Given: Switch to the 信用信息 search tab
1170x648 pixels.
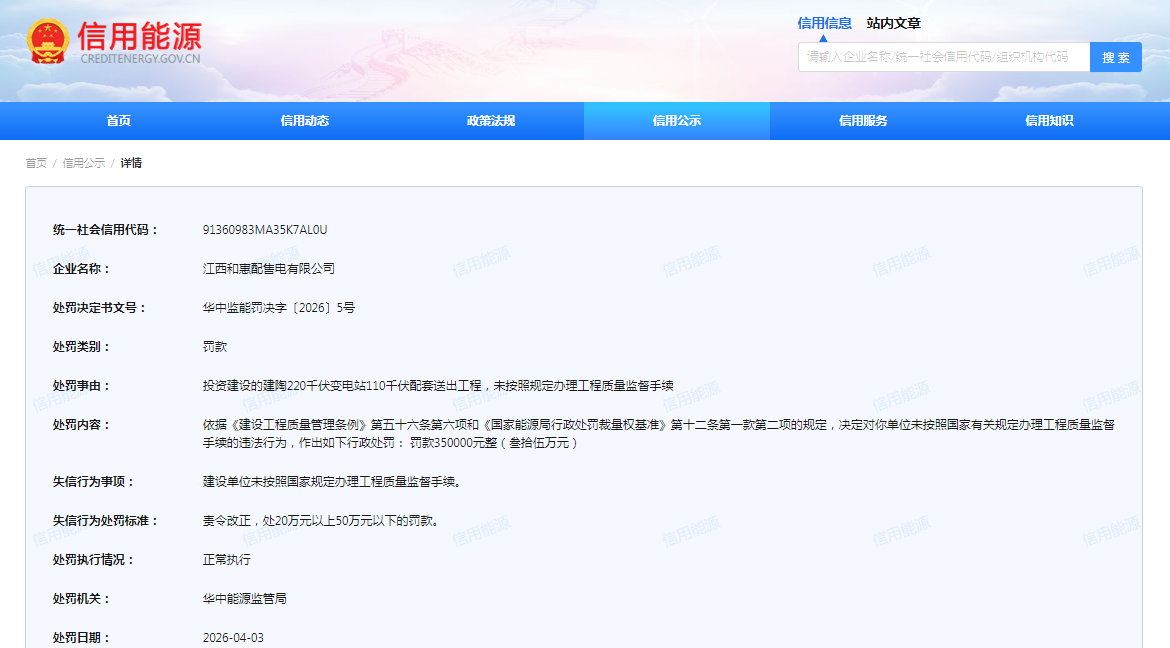Looking at the screenshot, I should coord(824,23).
